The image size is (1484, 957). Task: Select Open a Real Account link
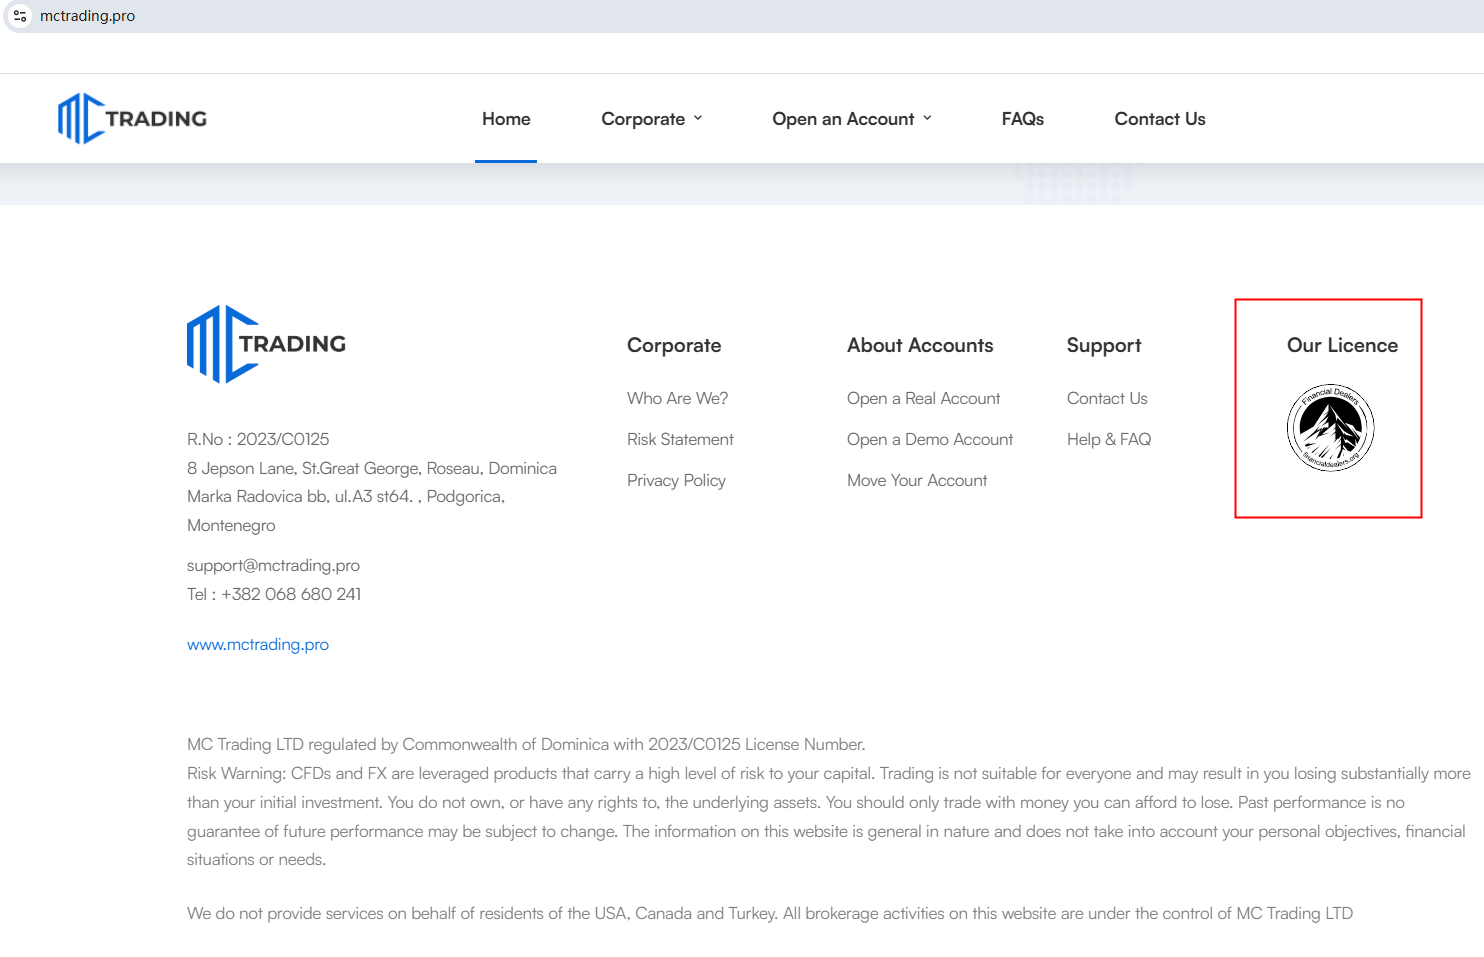click(x=923, y=398)
